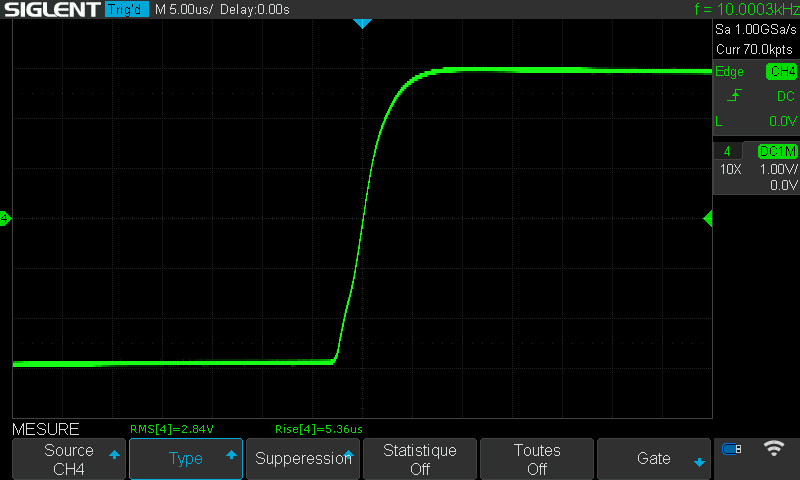The width and height of the screenshot is (800, 480).
Task: Click the SIGLENT logo
Action: (51, 10)
